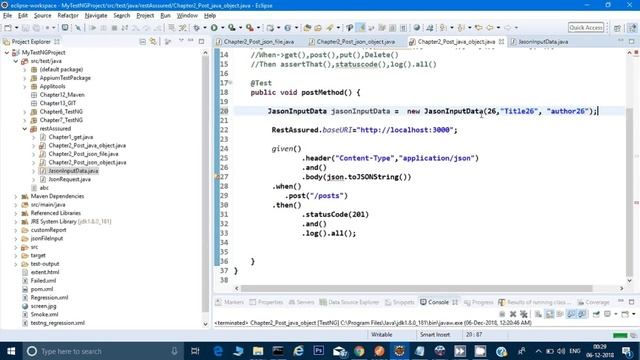Toggle Mark Occurrences in the toolbar
This screenshot has width=640, height=360.
point(361,28)
